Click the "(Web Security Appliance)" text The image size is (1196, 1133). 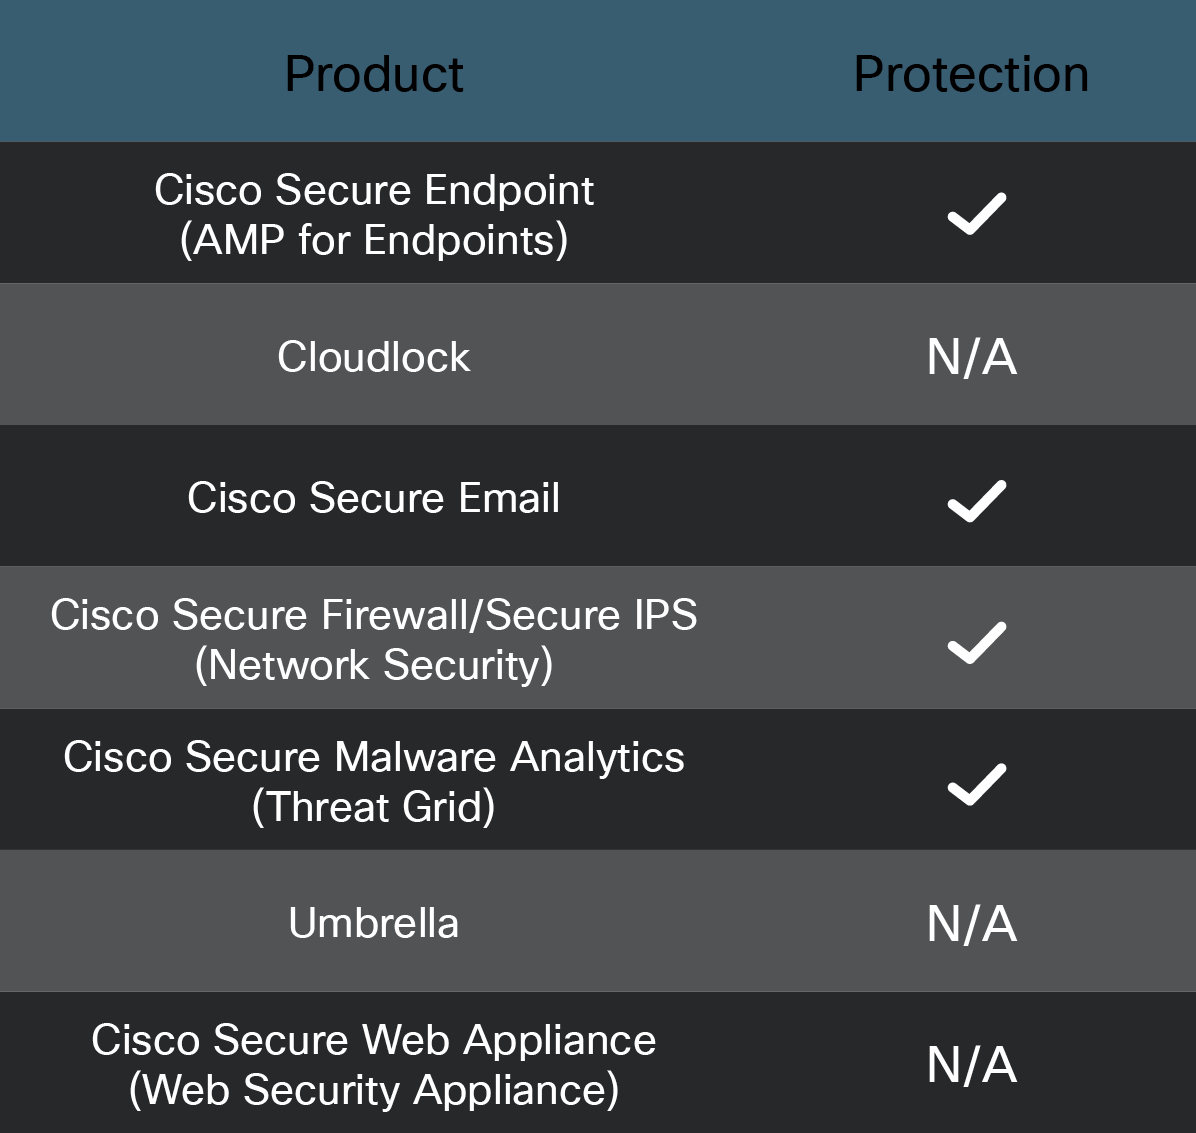374,1090
